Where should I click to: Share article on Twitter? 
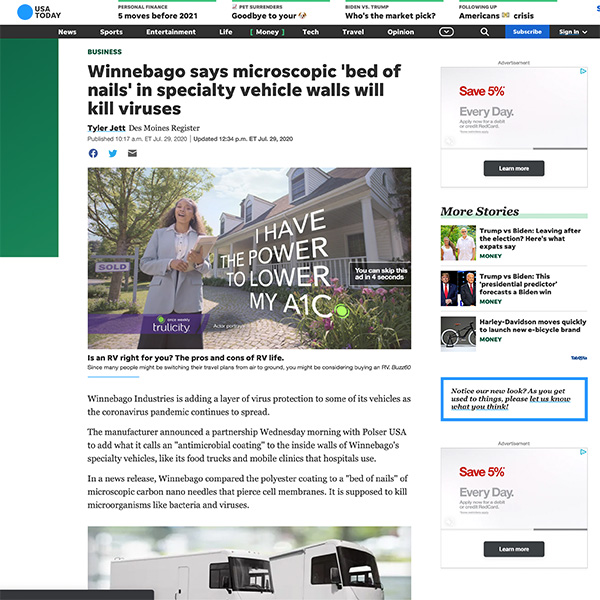click(112, 153)
